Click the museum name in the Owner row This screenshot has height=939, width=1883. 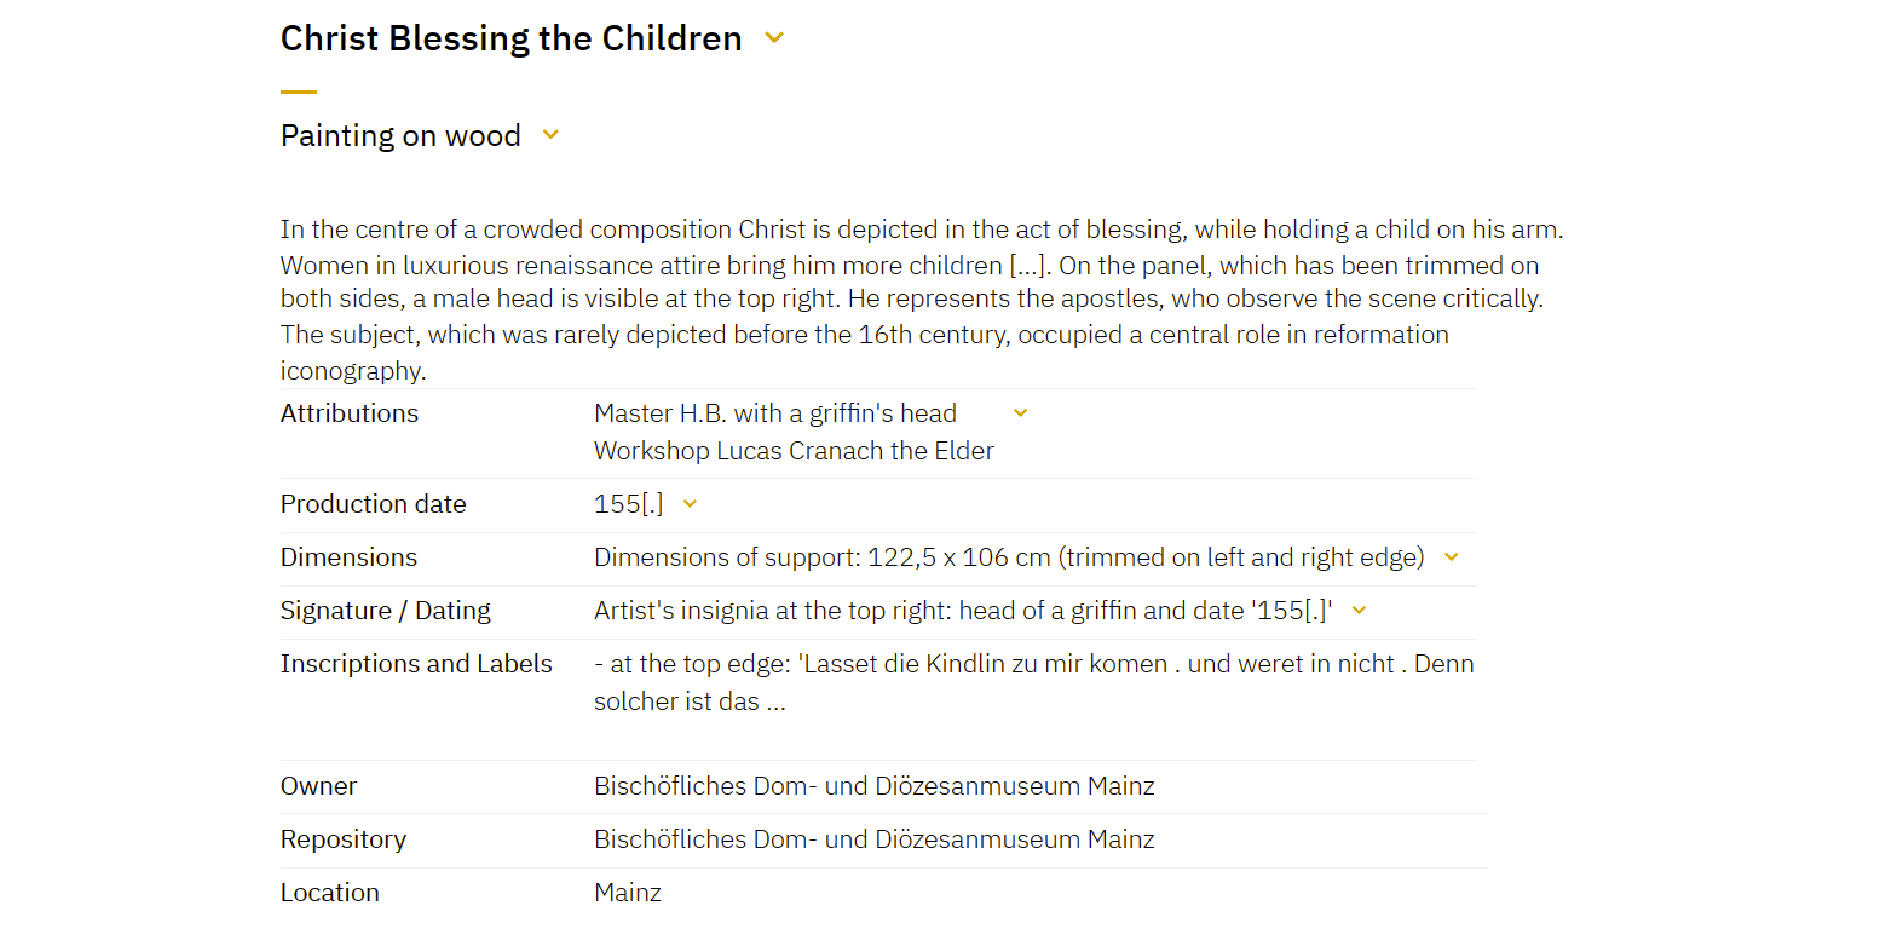coord(874,786)
